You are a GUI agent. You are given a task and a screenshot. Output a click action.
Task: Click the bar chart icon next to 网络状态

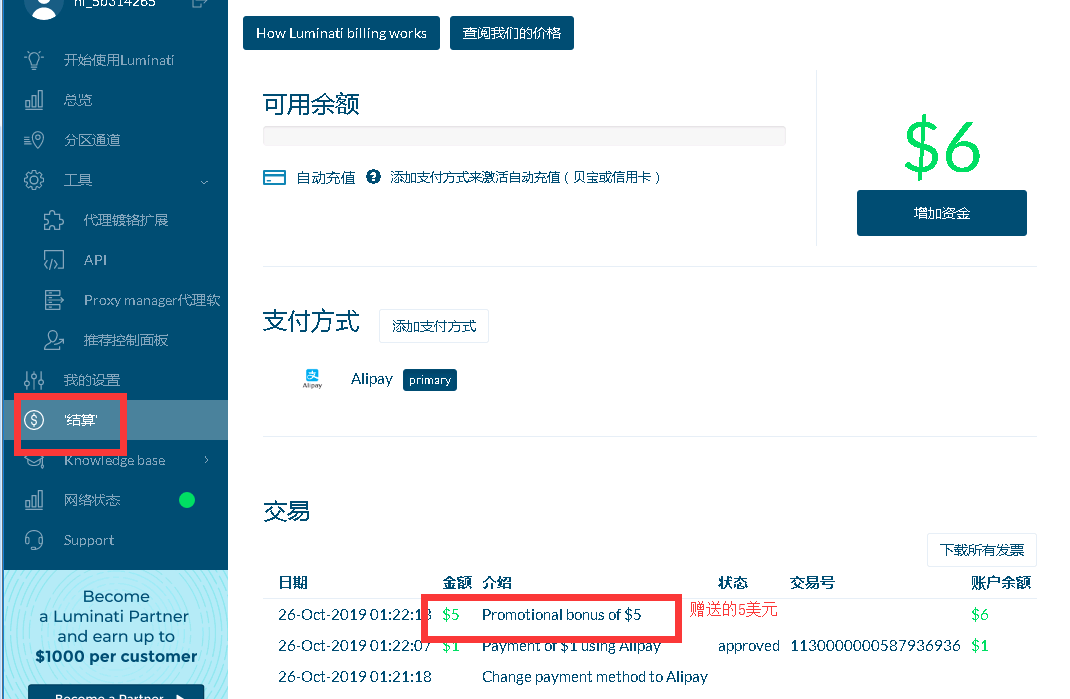34,500
